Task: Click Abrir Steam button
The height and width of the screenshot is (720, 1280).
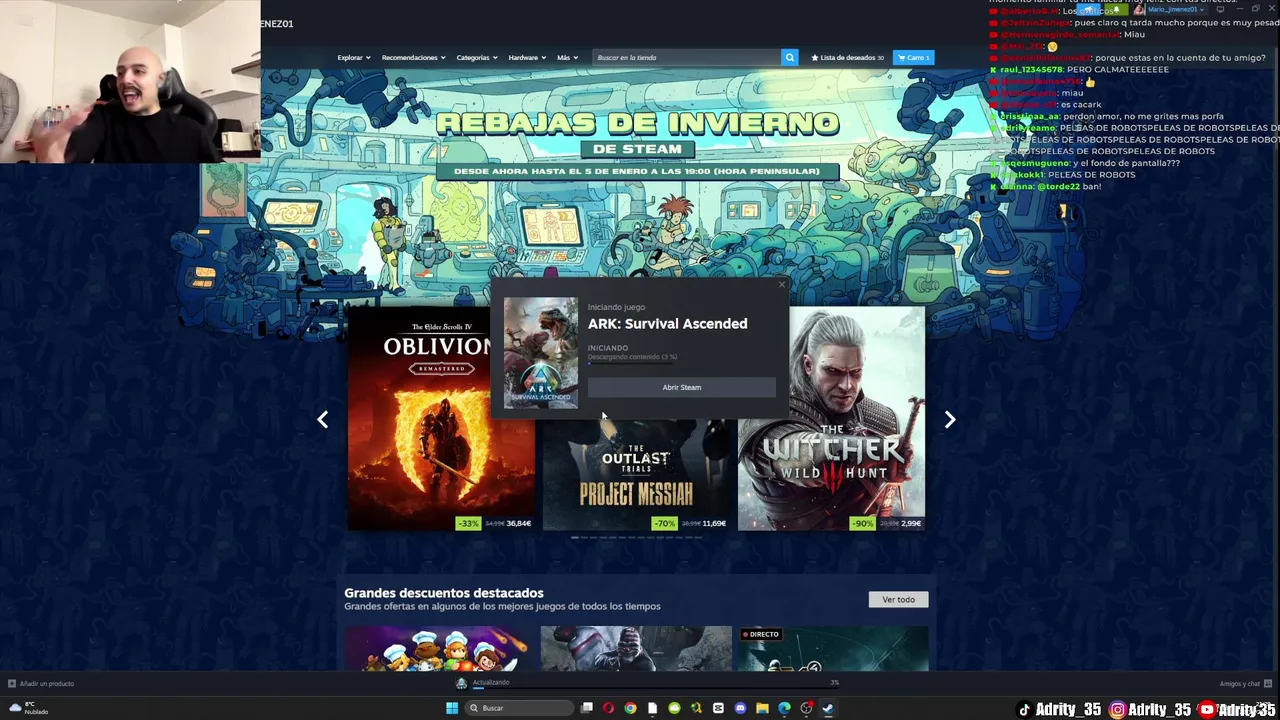Action: (682, 387)
